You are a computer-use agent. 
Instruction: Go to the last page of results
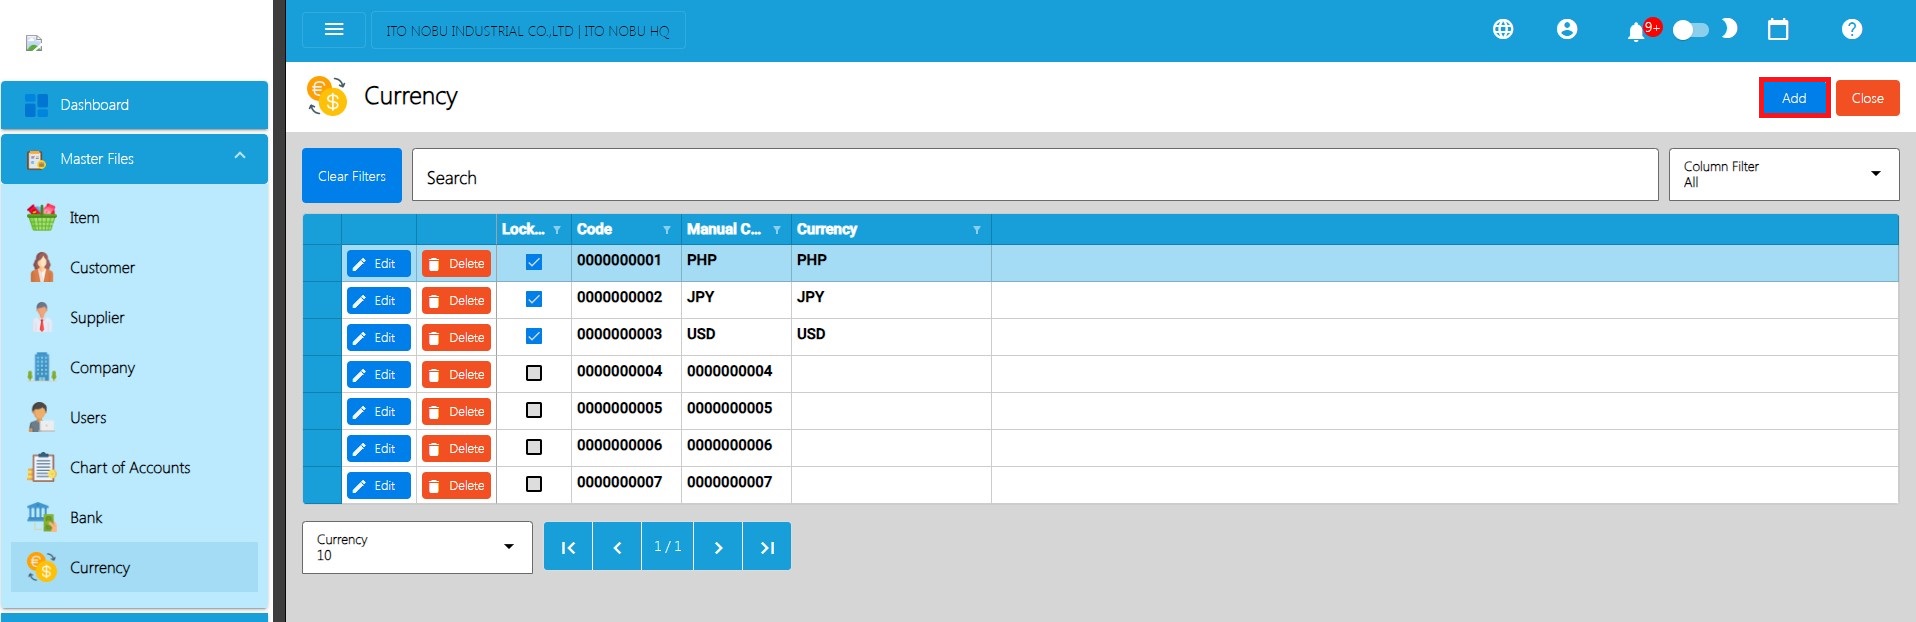(x=766, y=547)
